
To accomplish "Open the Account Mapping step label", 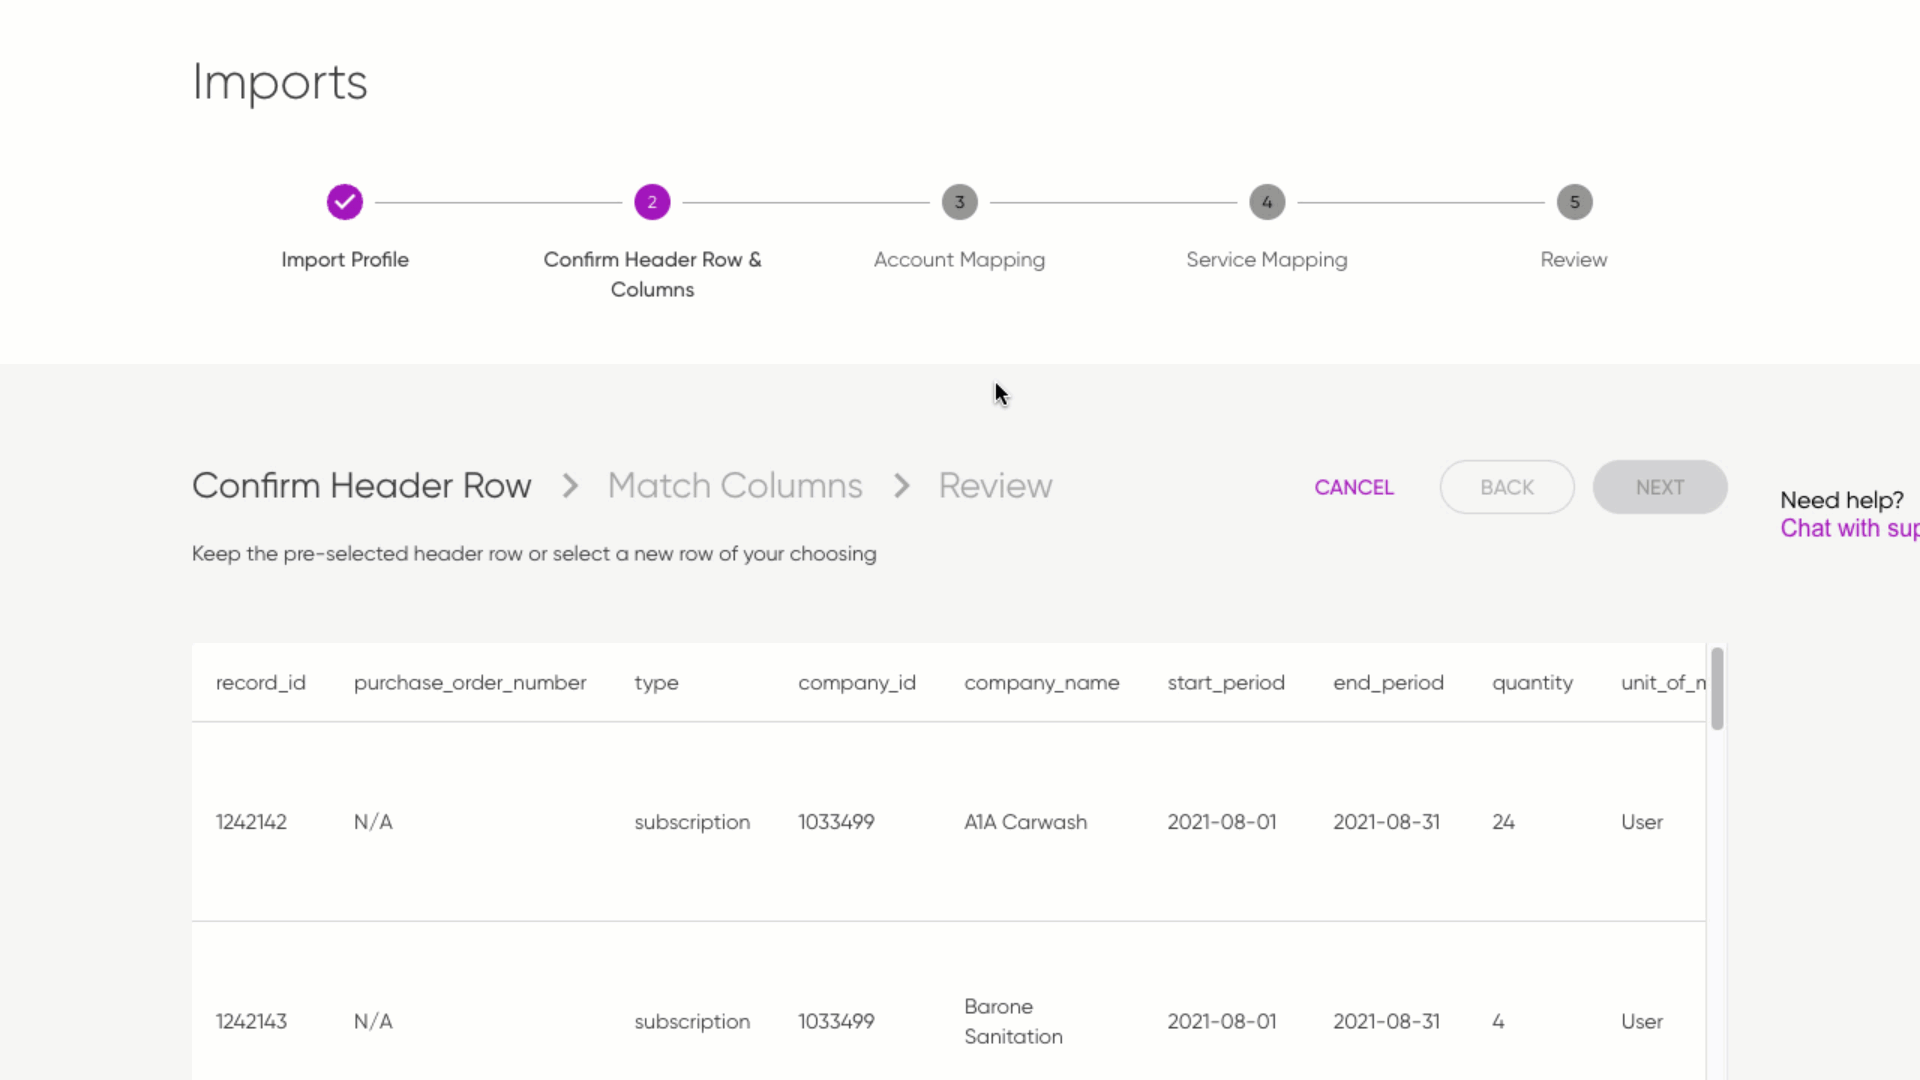I will click(x=959, y=260).
